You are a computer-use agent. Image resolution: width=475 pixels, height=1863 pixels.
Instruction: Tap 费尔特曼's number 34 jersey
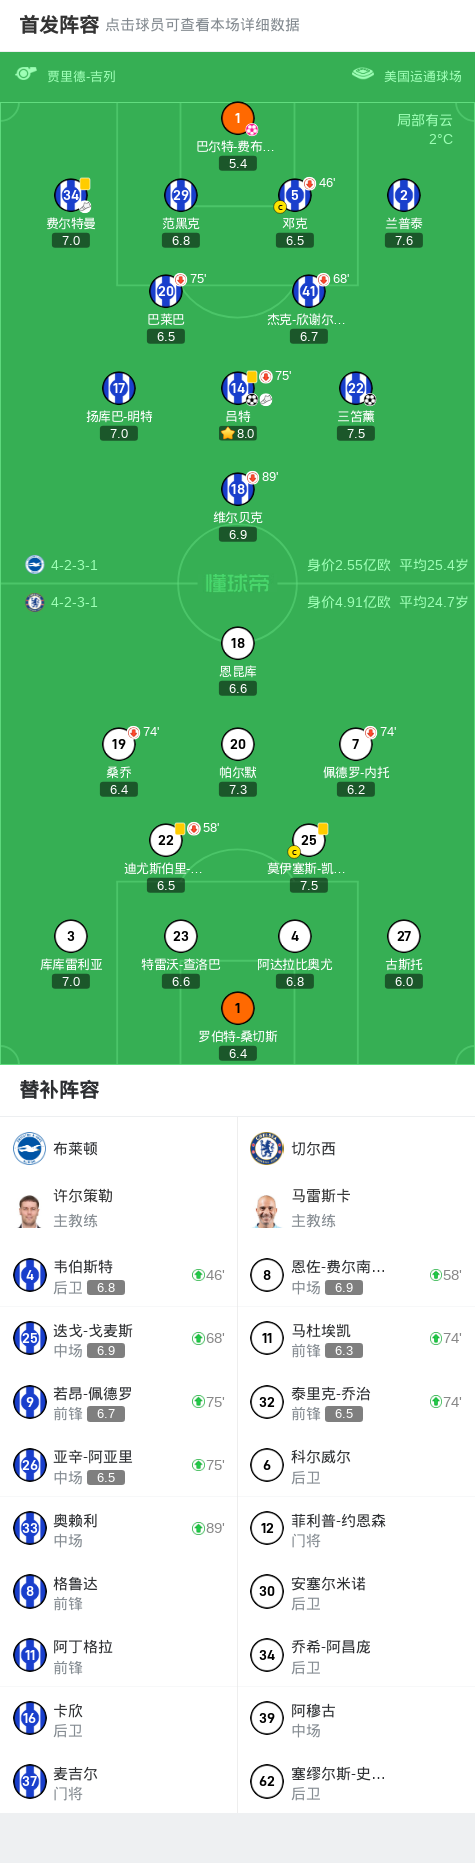(x=71, y=195)
